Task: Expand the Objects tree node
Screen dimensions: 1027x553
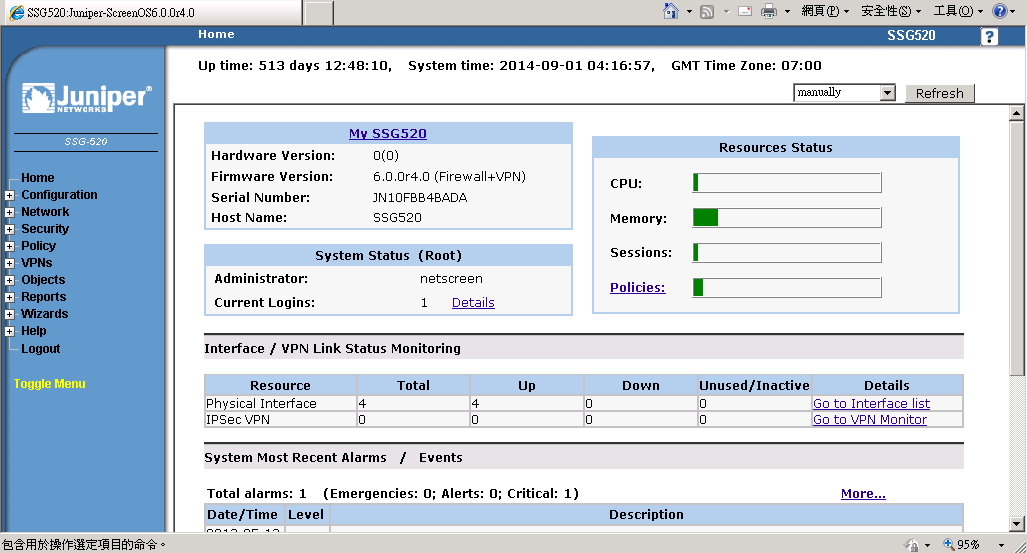Action: 10,280
